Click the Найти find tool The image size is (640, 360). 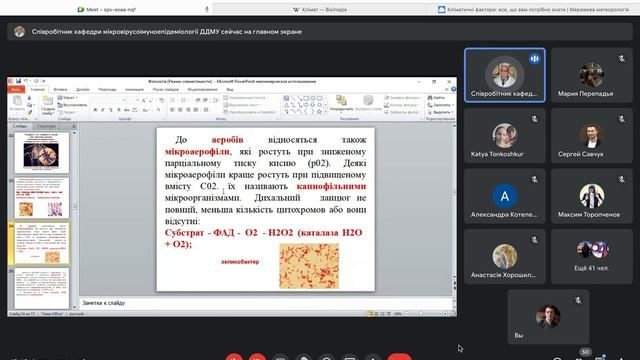click(x=436, y=98)
